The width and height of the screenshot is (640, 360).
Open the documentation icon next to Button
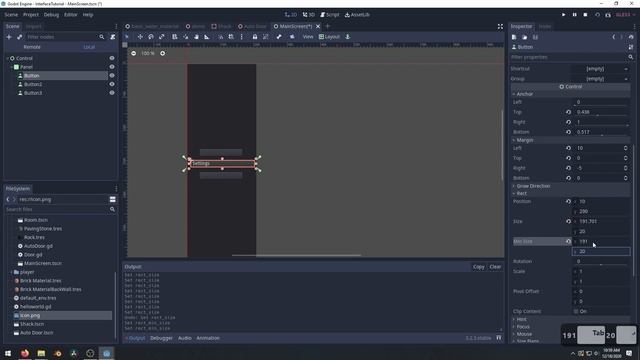(x=631, y=47)
